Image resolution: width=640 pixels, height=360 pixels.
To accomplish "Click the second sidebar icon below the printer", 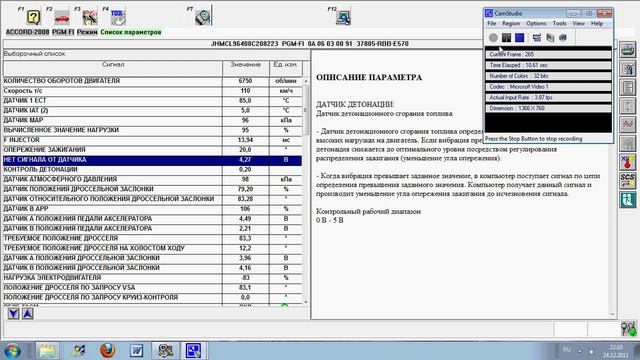I will [x=627, y=68].
